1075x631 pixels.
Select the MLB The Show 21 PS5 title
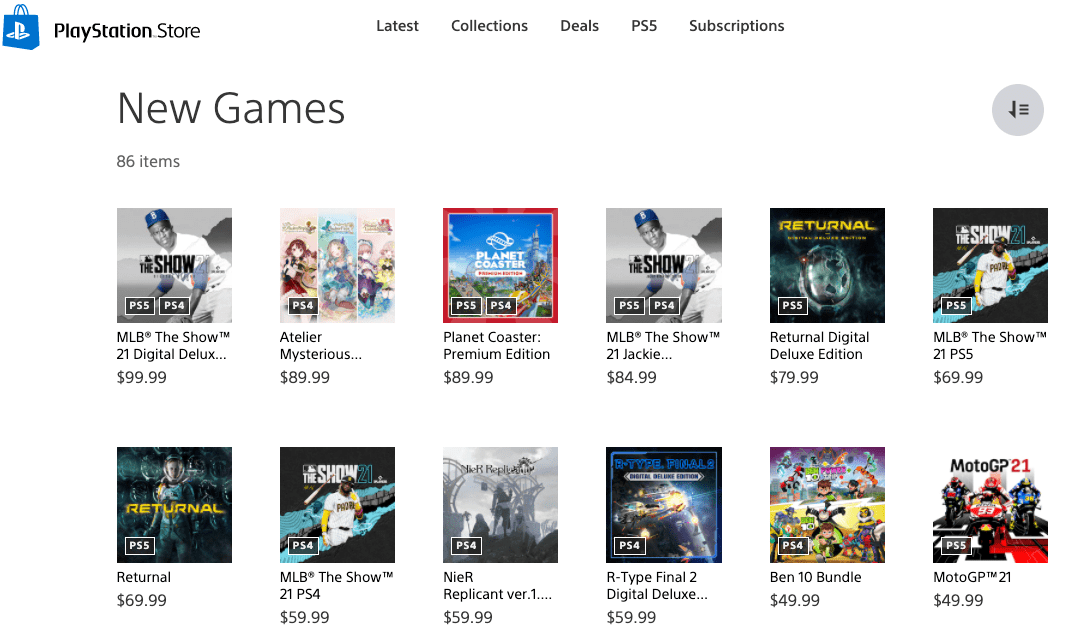pyautogui.click(x=990, y=346)
